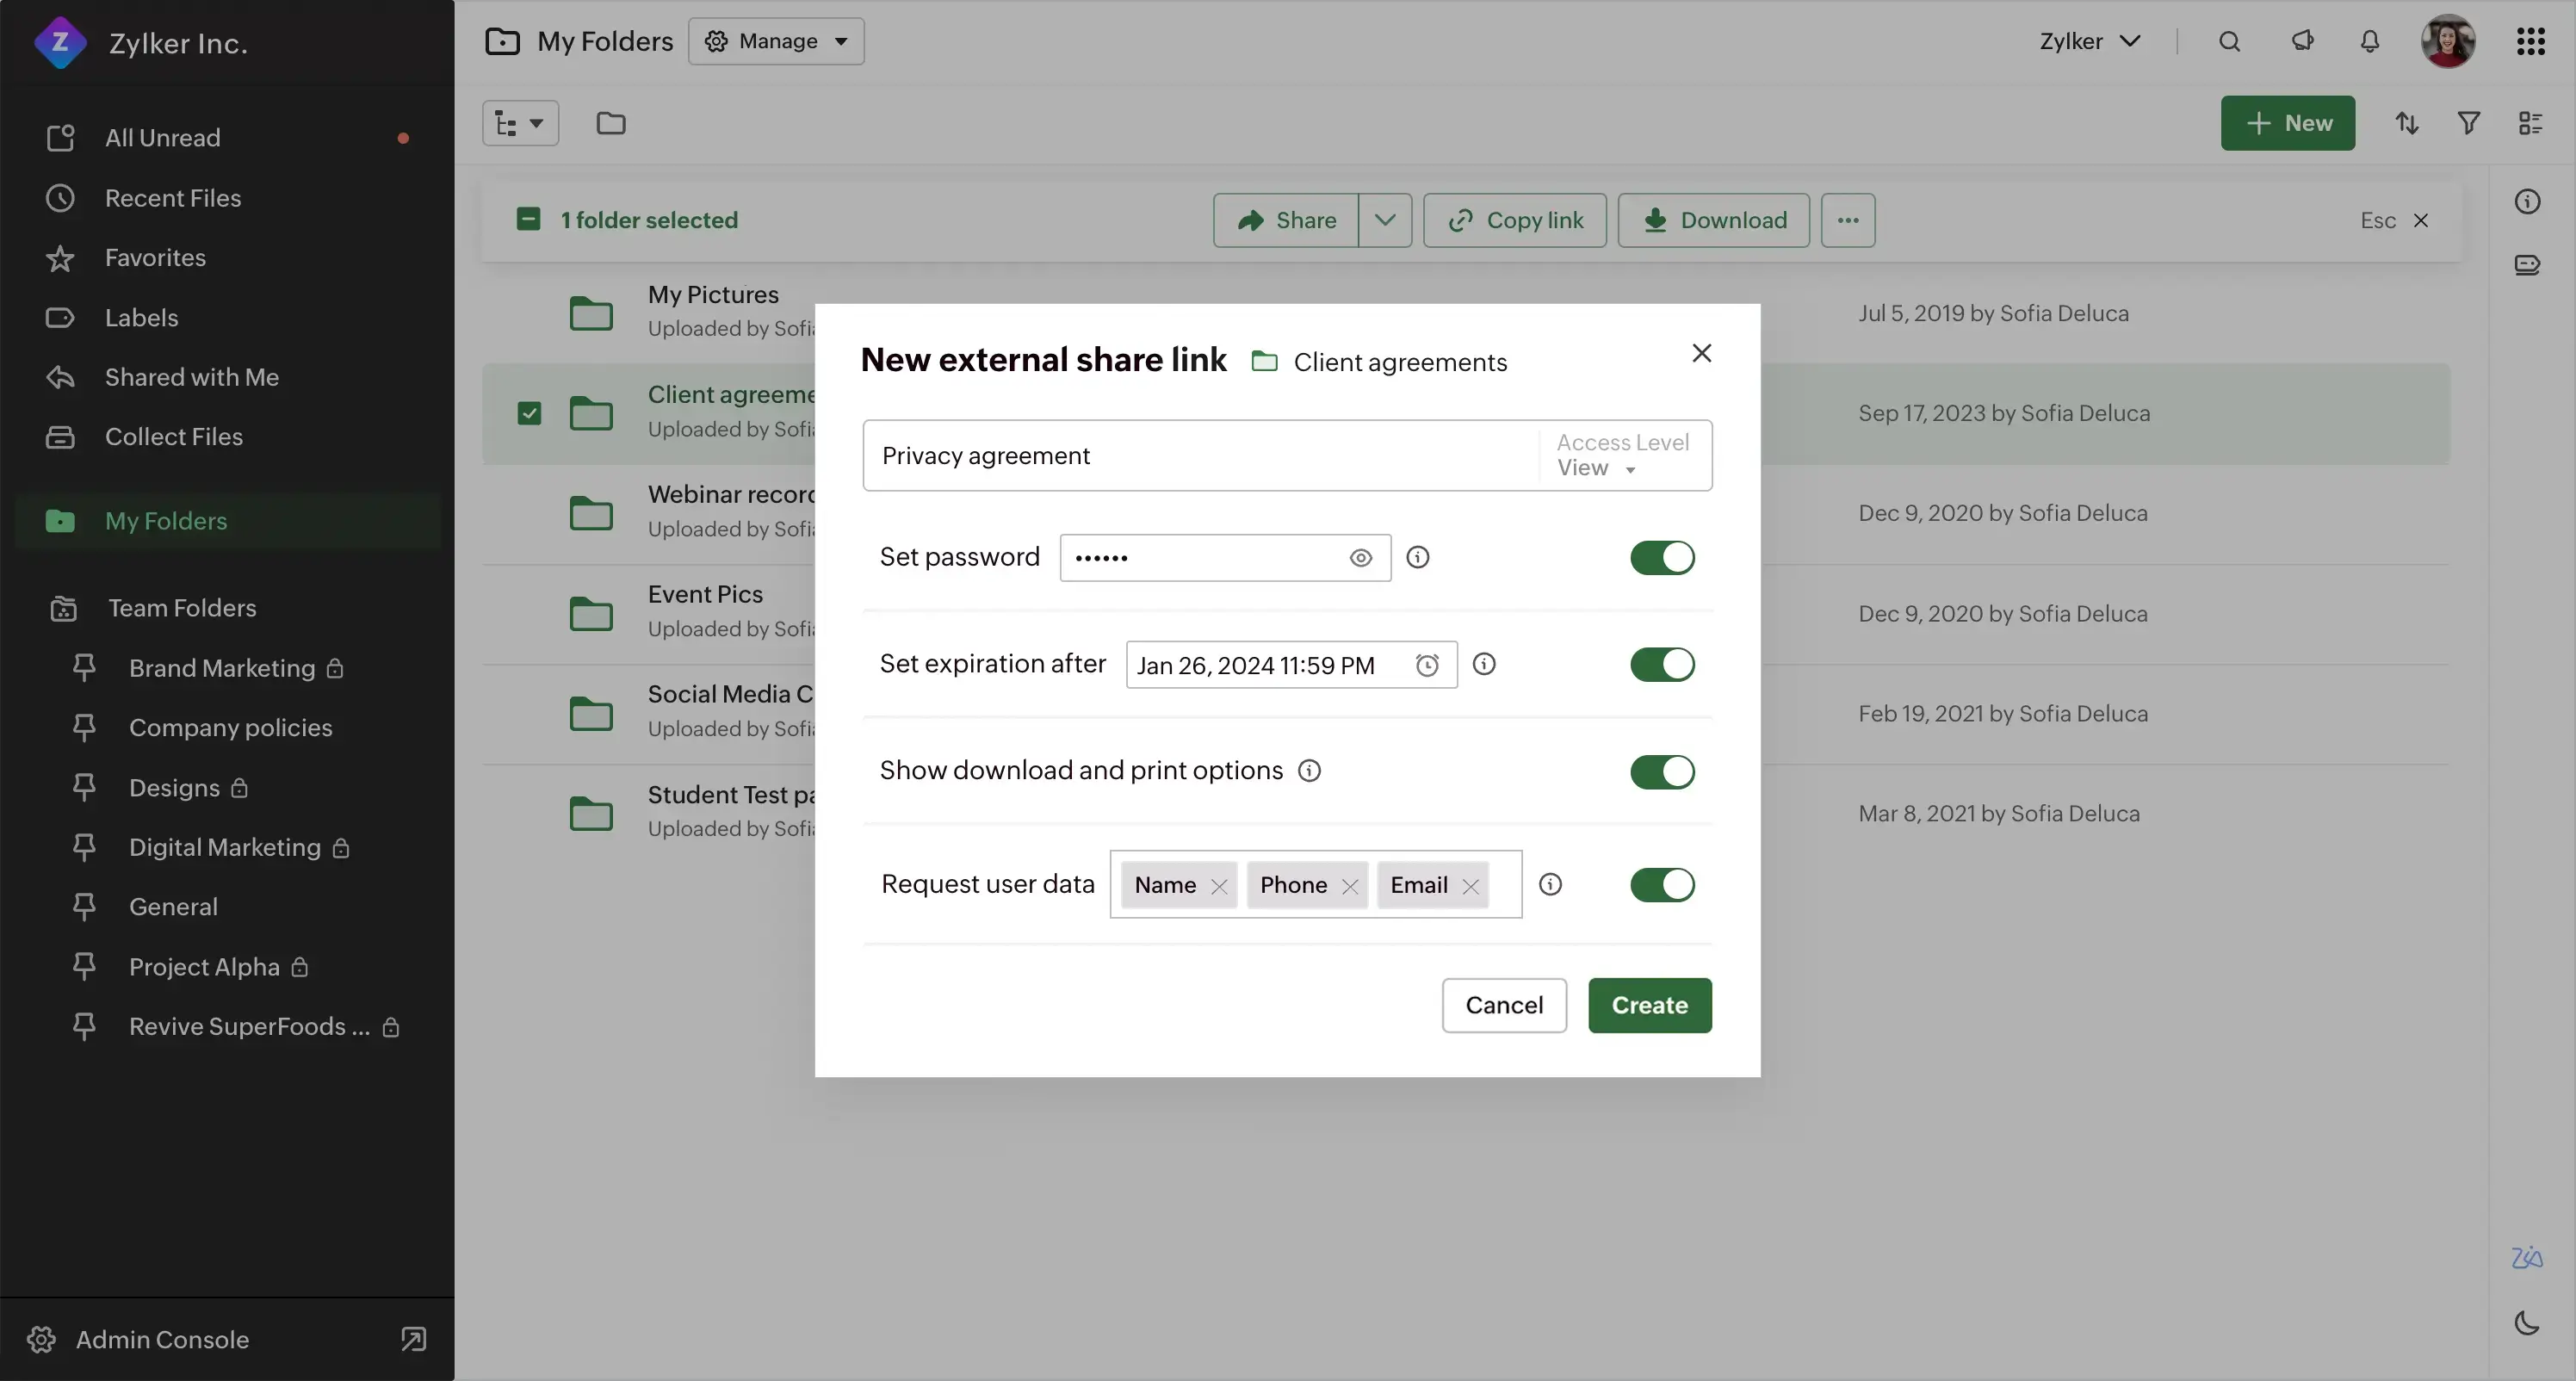2576x1381 pixels.
Task: Click the notifications bell icon
Action: tap(2370, 40)
